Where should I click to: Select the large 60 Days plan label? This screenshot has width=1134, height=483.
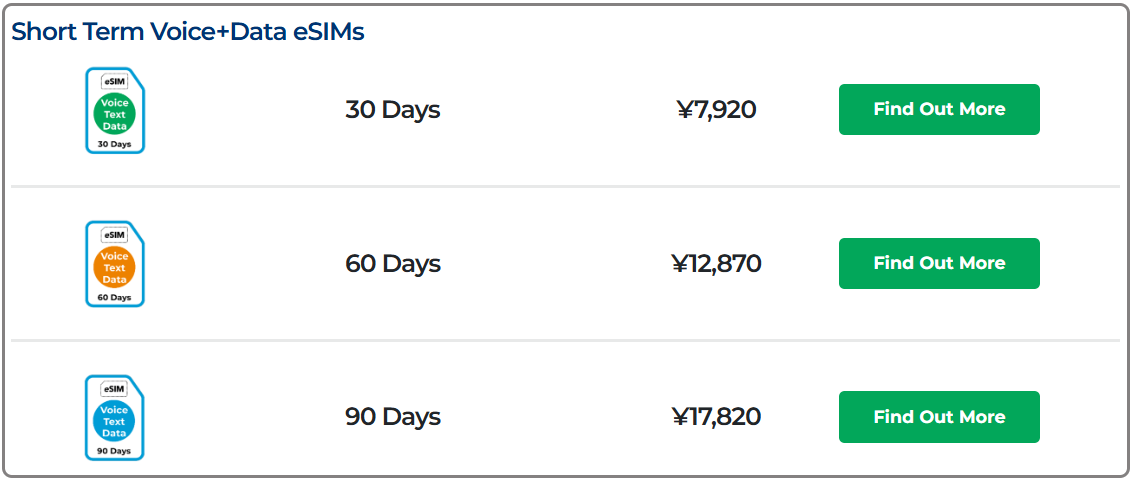pyautogui.click(x=392, y=263)
